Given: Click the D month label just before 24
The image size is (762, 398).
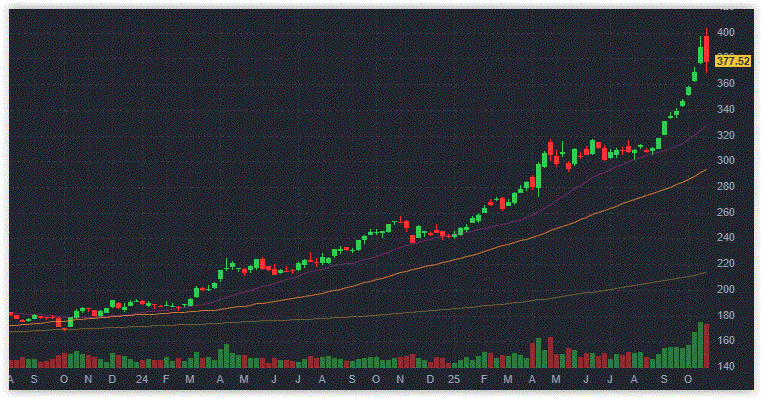Looking at the screenshot, I should (x=112, y=380).
